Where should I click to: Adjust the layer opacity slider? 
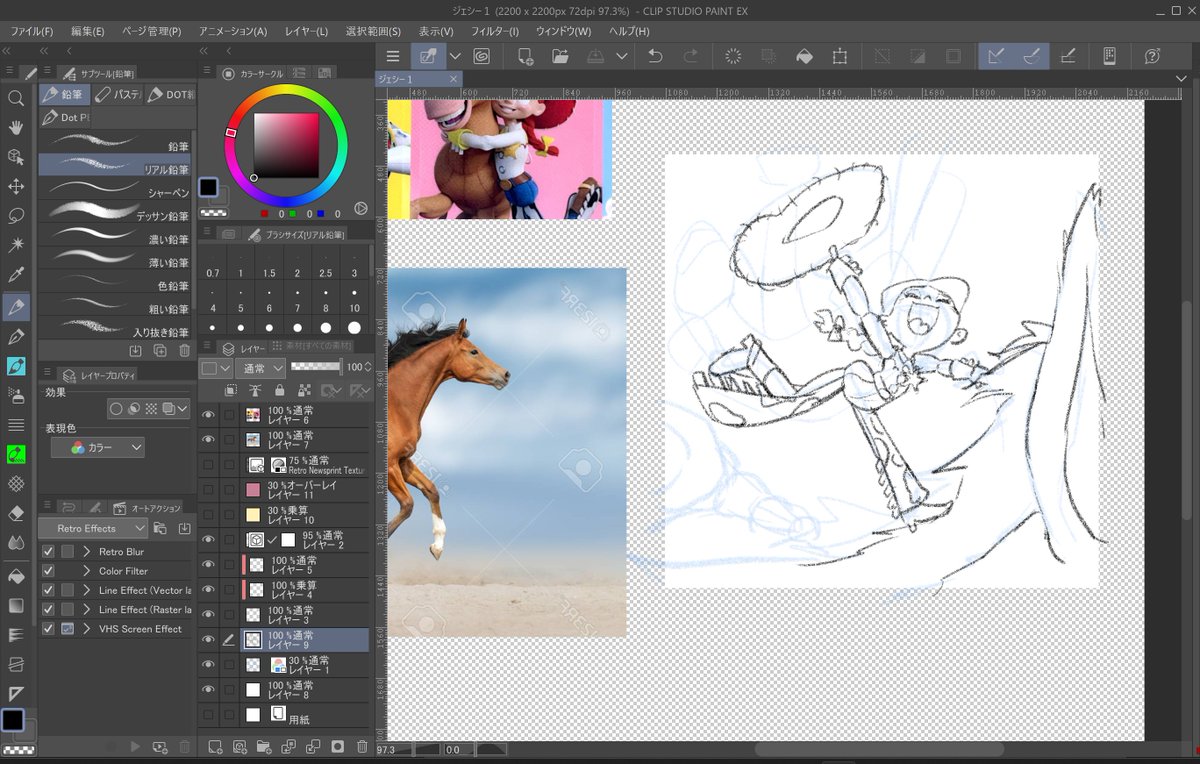pyautogui.click(x=315, y=367)
